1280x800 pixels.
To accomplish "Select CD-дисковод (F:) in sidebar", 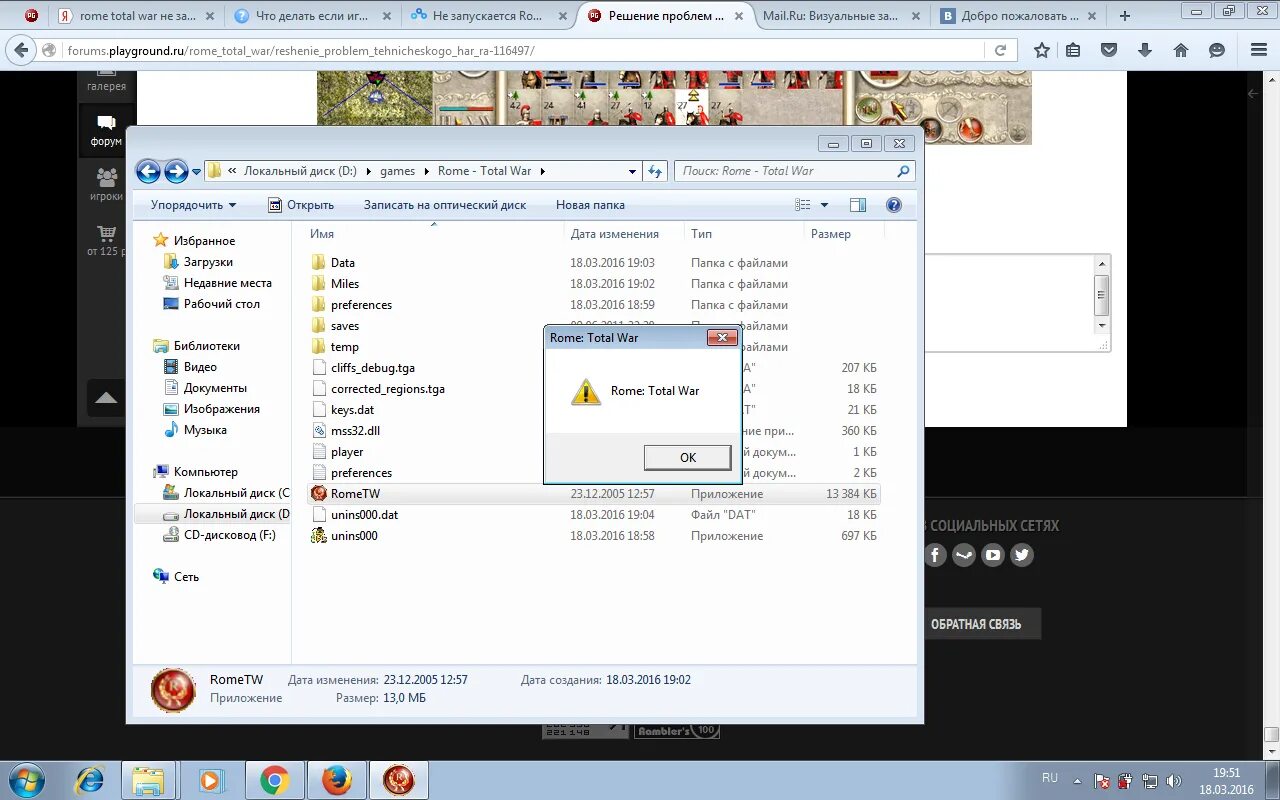I will pos(229,535).
